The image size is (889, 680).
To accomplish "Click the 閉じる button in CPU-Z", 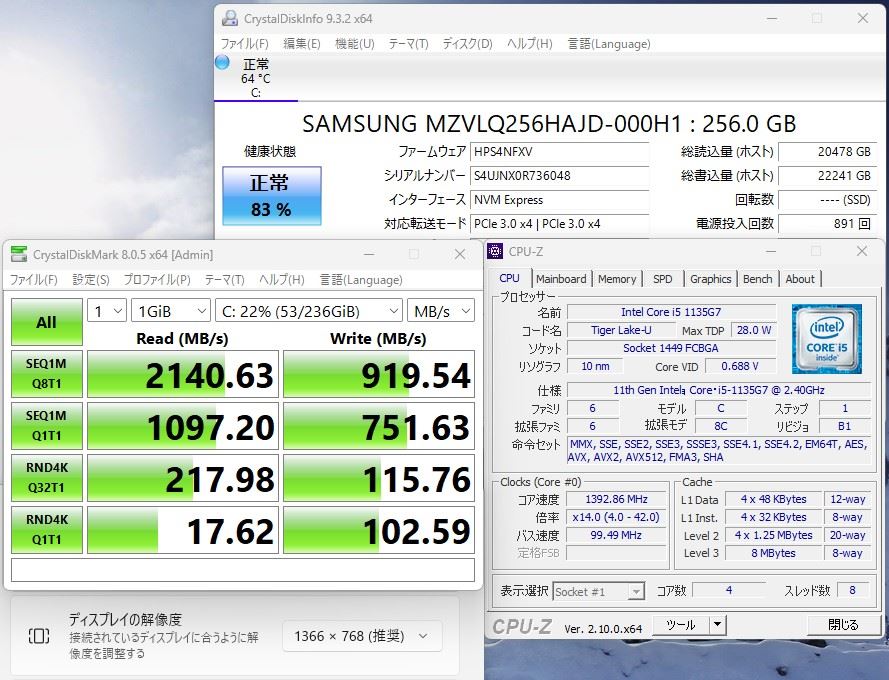I will click(x=843, y=625).
